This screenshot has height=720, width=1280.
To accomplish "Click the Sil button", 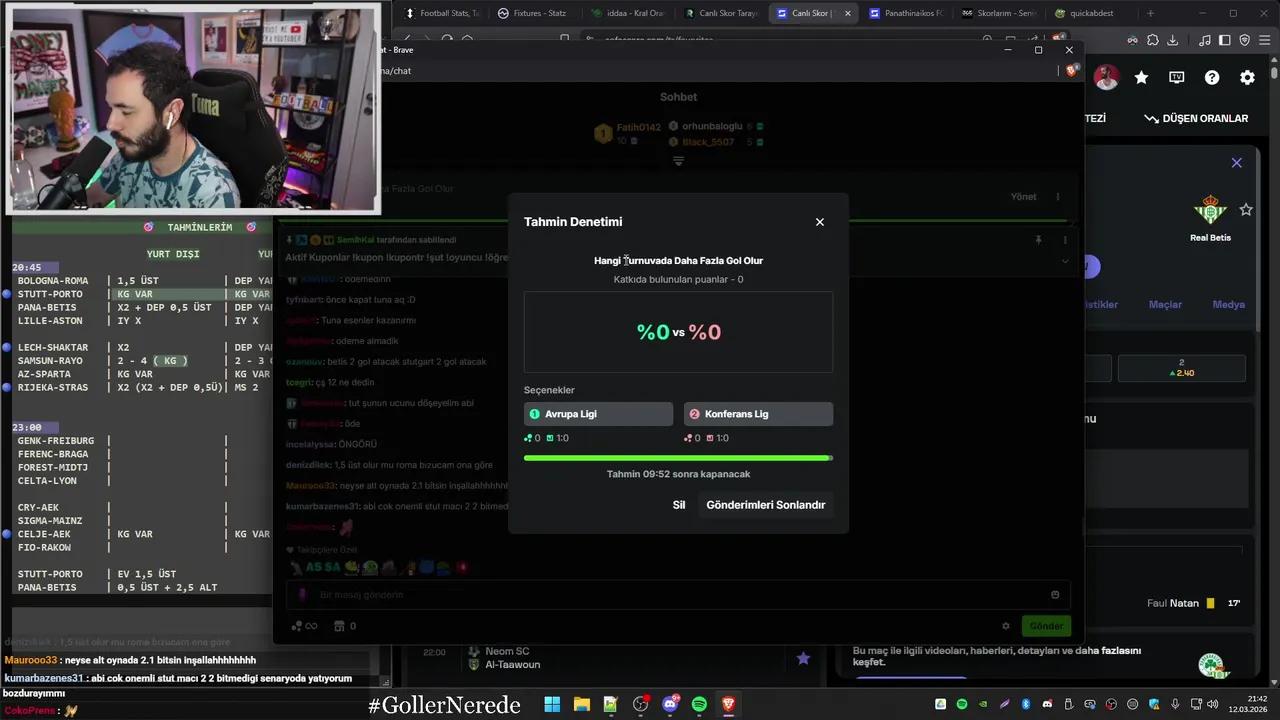I will (x=679, y=505).
